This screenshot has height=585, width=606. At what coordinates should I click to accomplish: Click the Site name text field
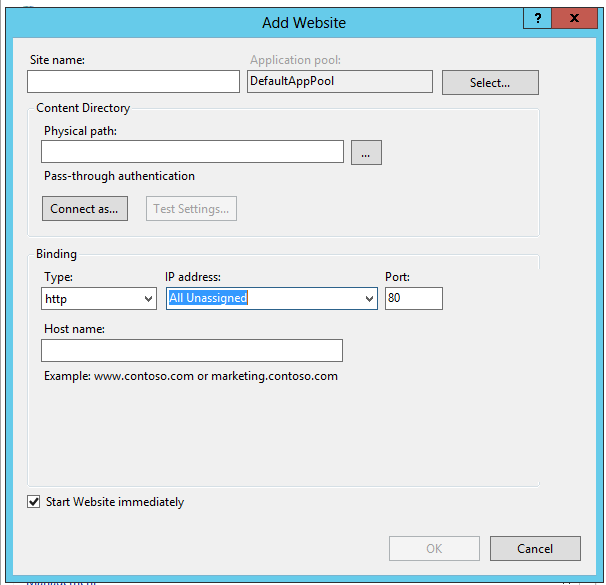point(134,82)
